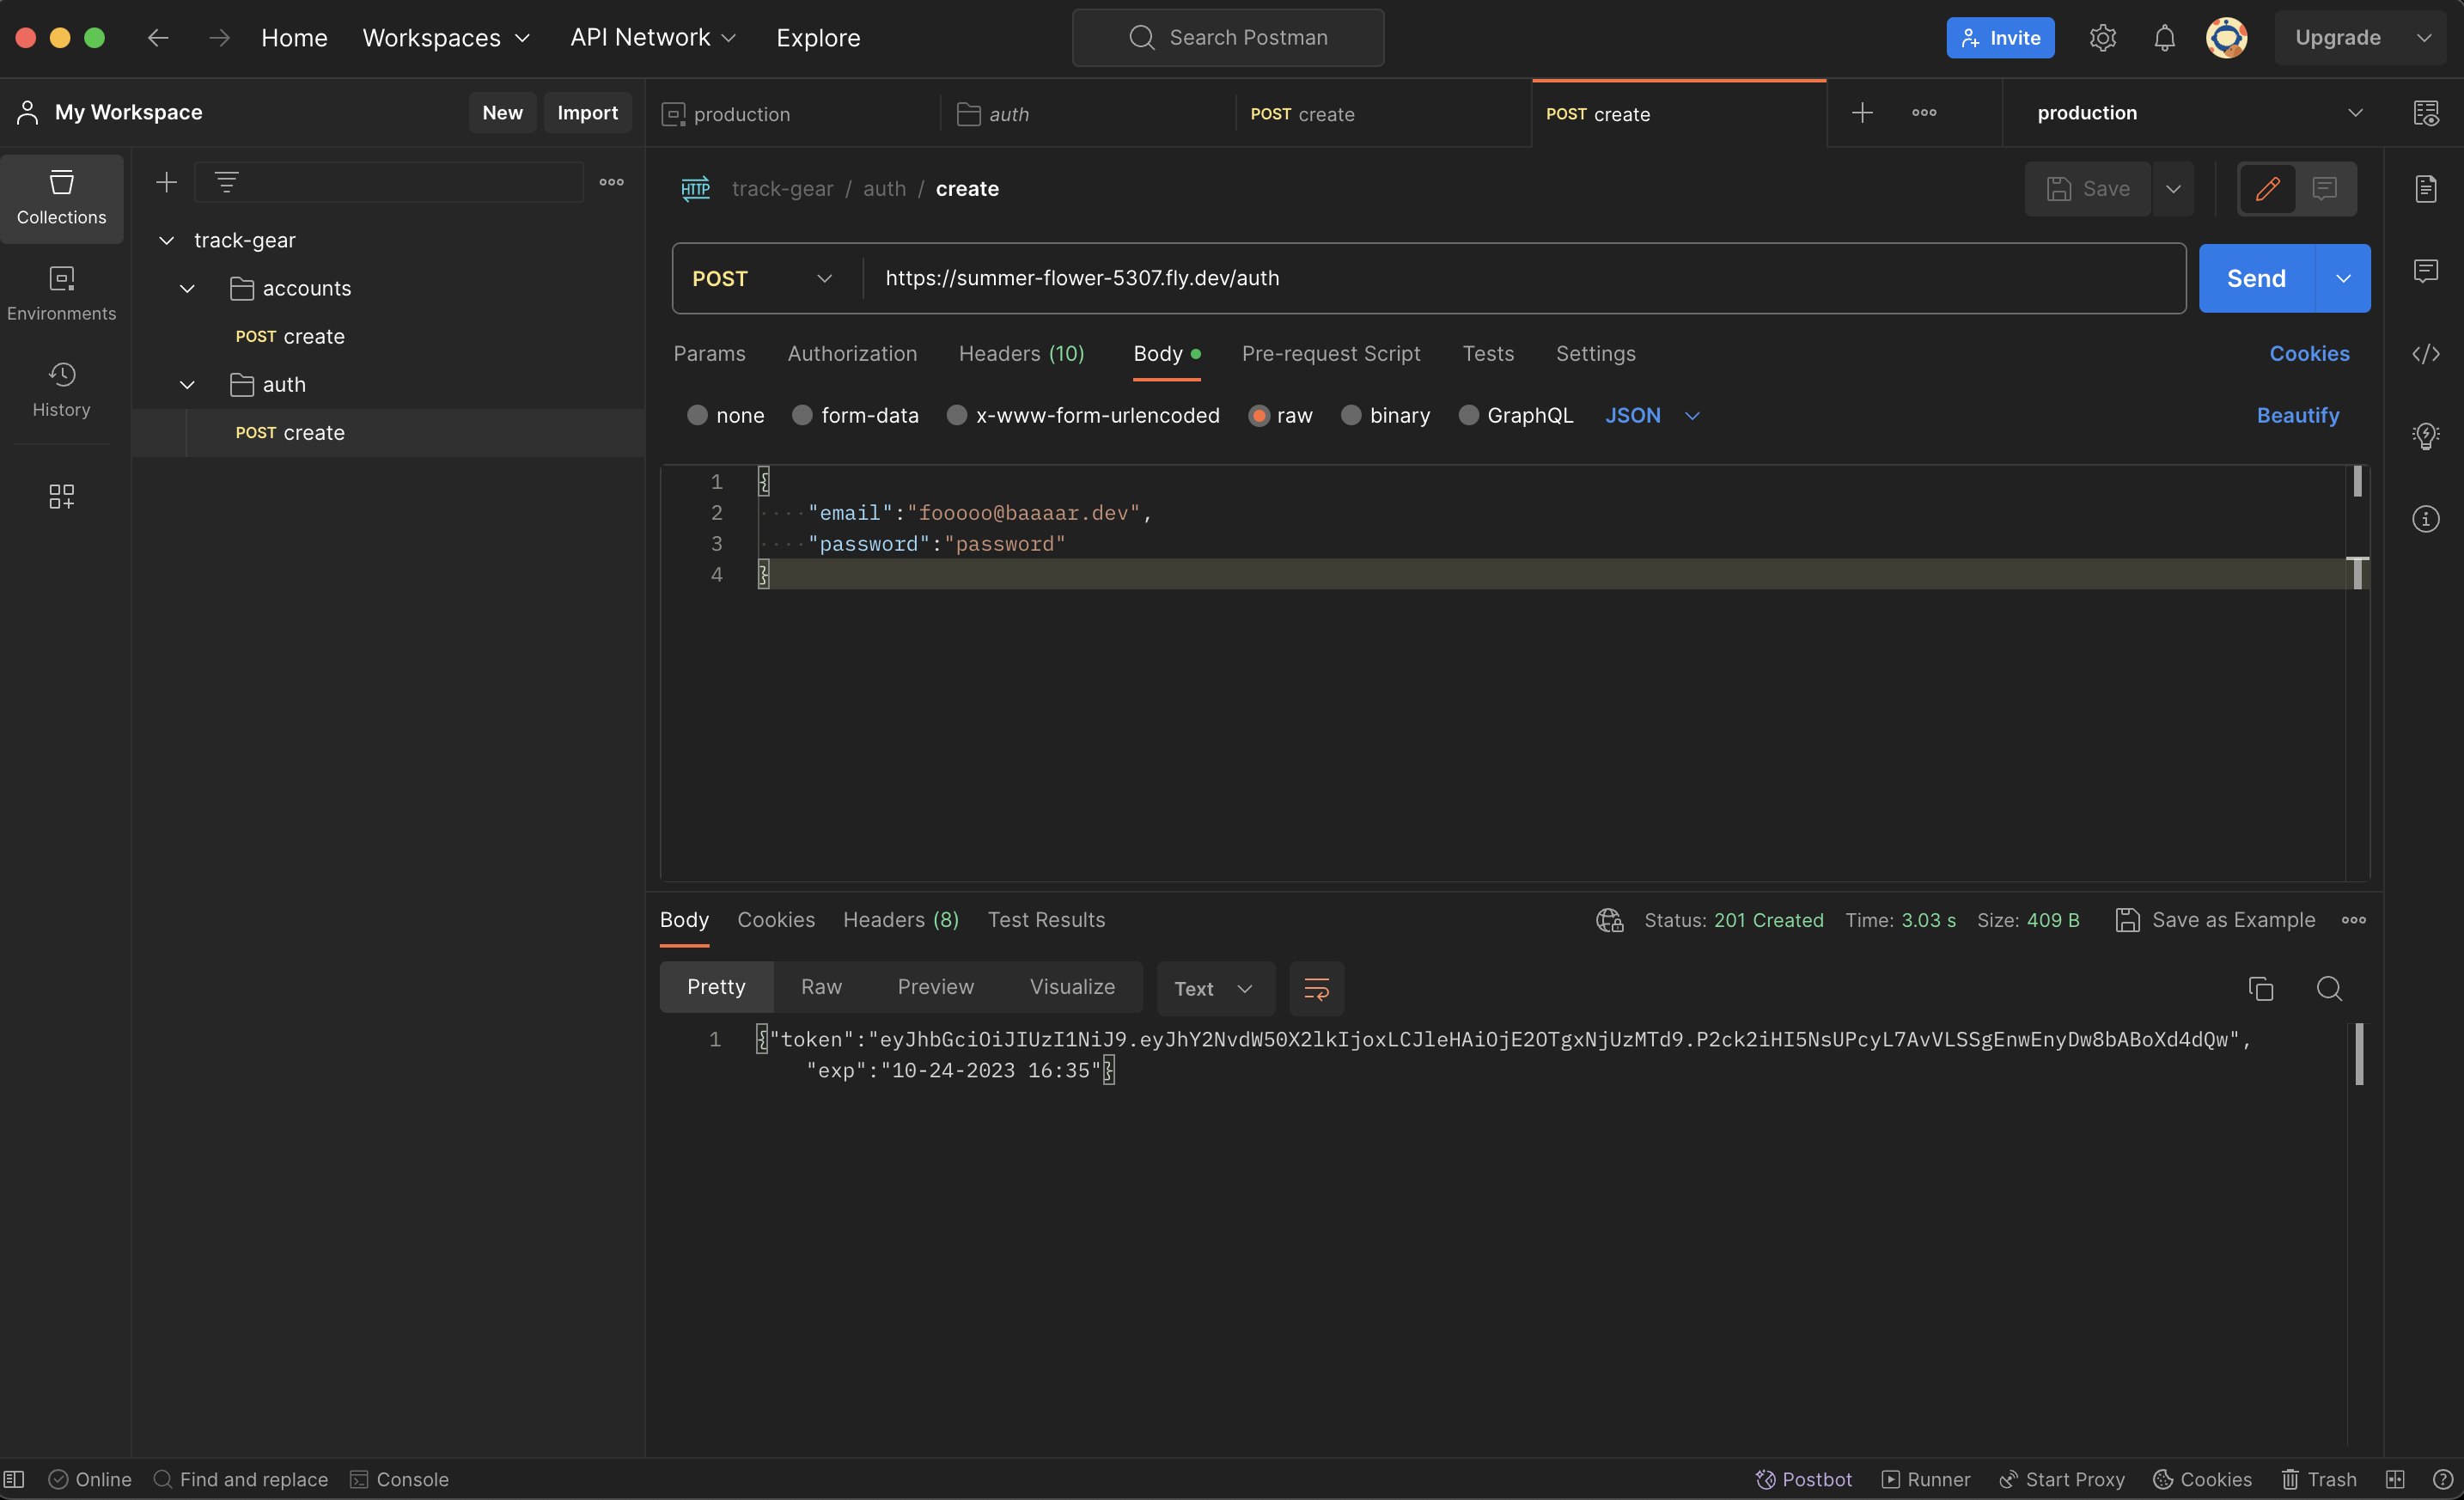
Task: Open the status bar help icon
Action: [2442, 1479]
